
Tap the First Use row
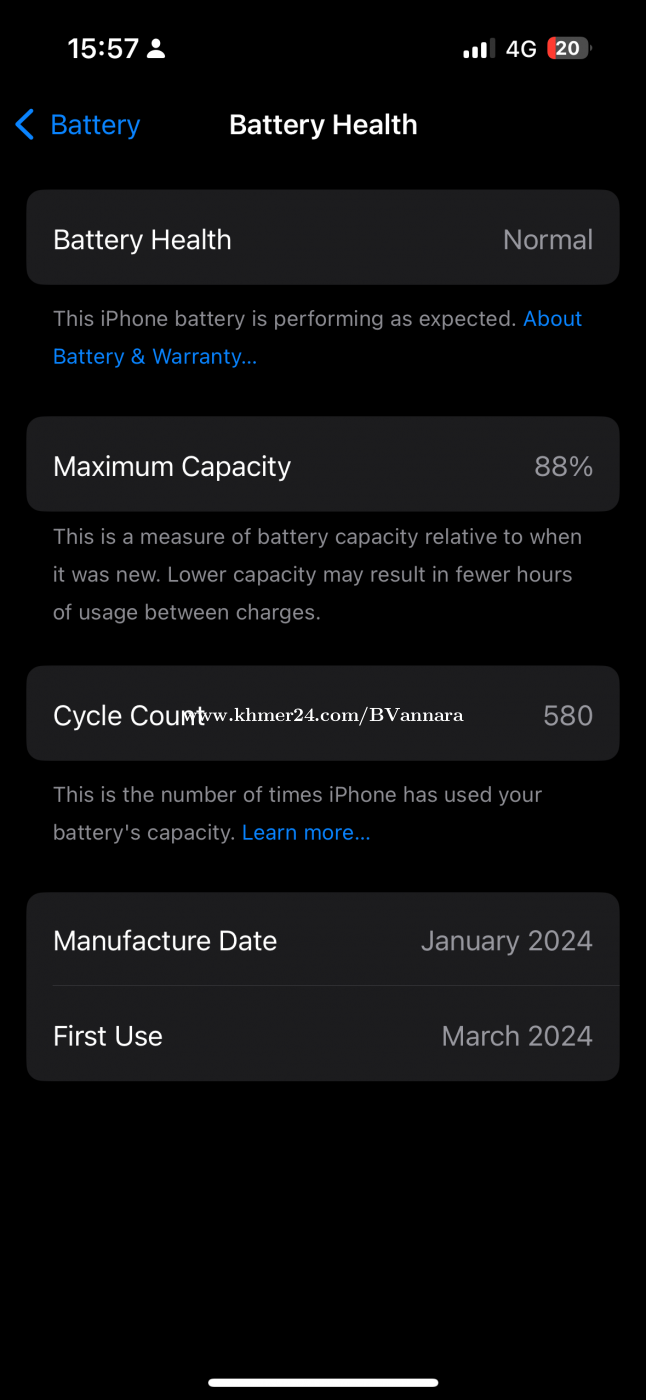[323, 1035]
